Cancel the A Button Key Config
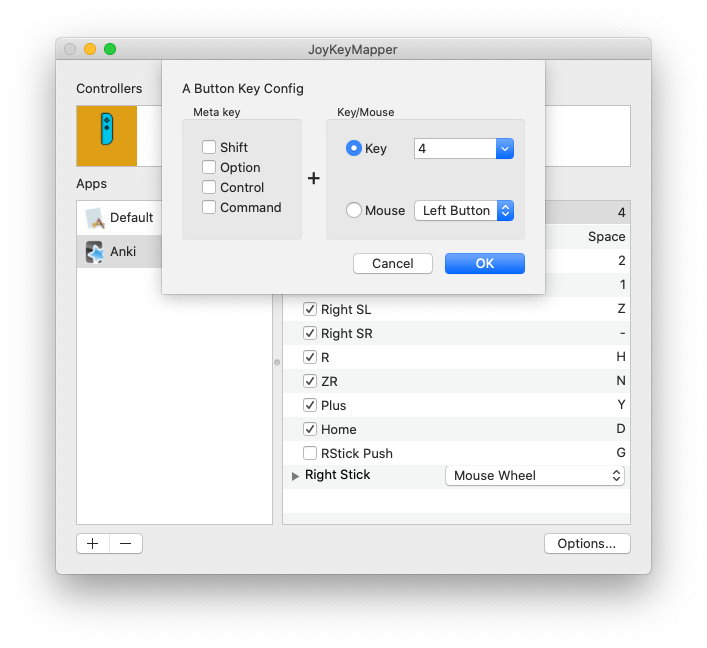The height and width of the screenshot is (648, 707). coord(393,263)
